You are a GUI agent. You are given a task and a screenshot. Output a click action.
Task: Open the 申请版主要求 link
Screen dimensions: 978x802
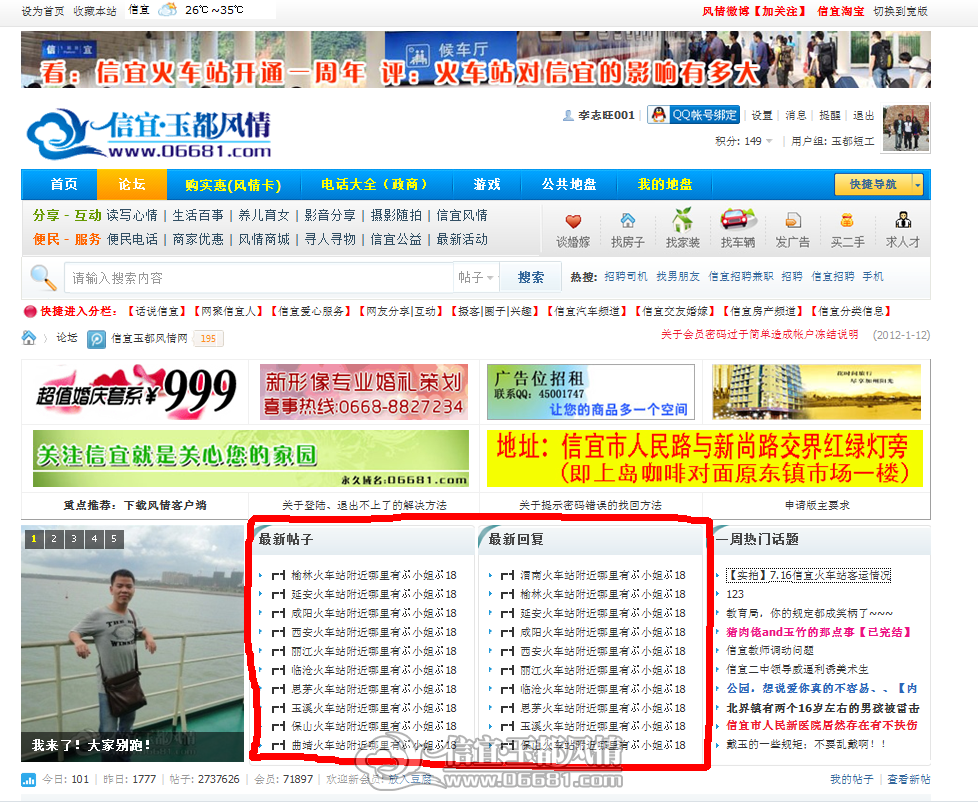[817, 506]
